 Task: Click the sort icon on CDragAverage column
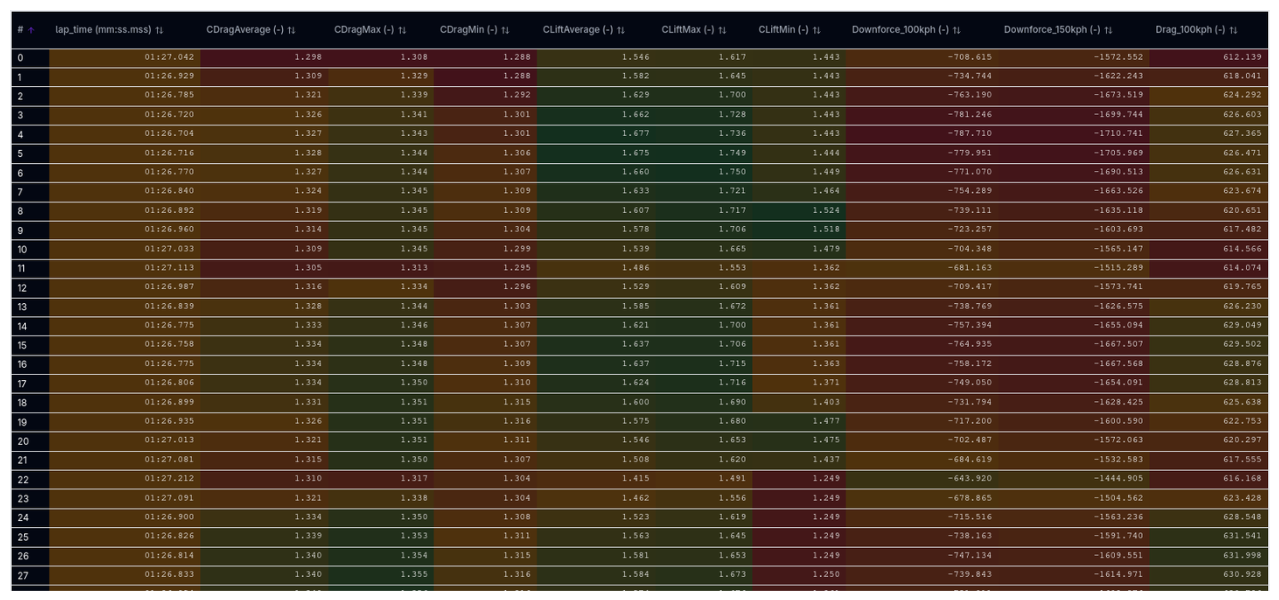pyautogui.click(x=291, y=29)
